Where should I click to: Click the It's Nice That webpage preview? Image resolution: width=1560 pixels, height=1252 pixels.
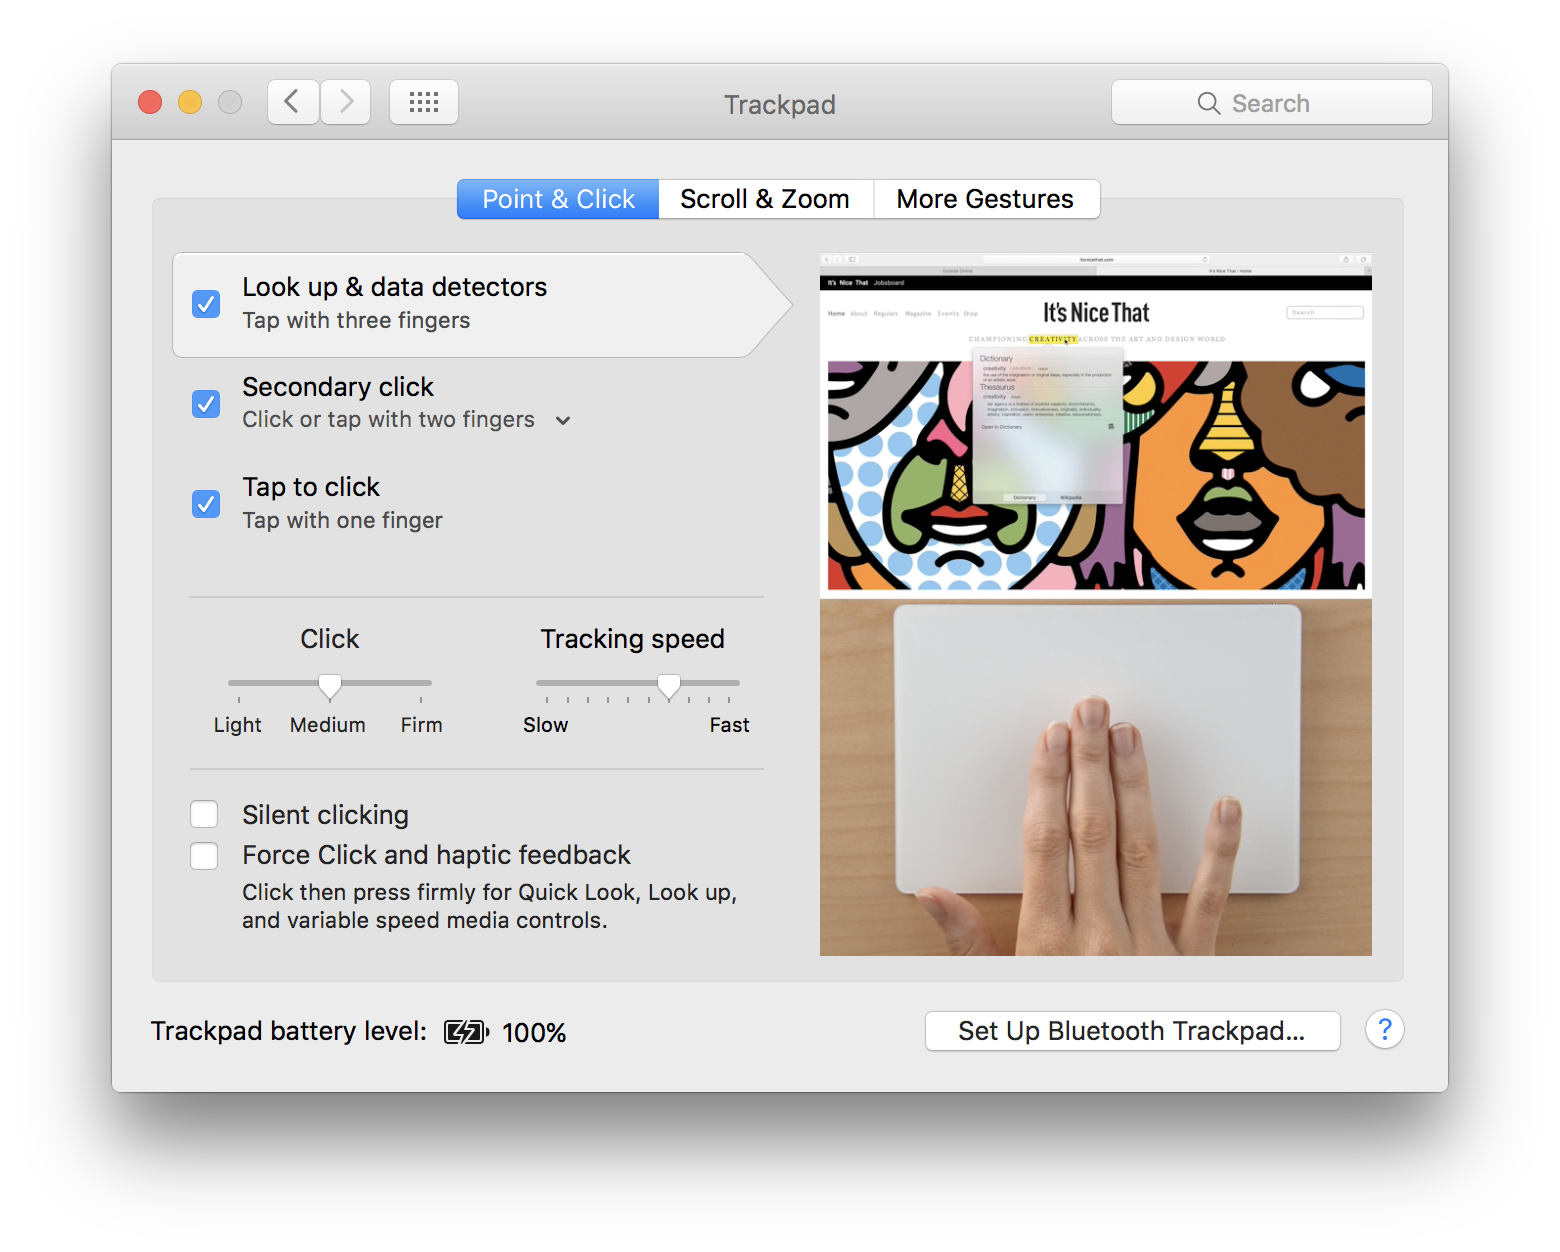tap(1096, 425)
